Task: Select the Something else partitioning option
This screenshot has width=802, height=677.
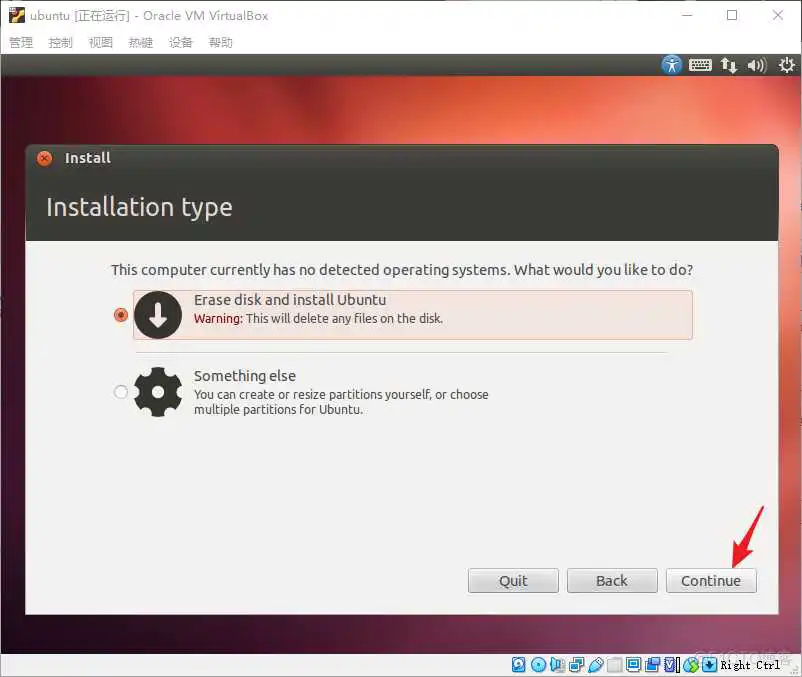Action: (121, 391)
